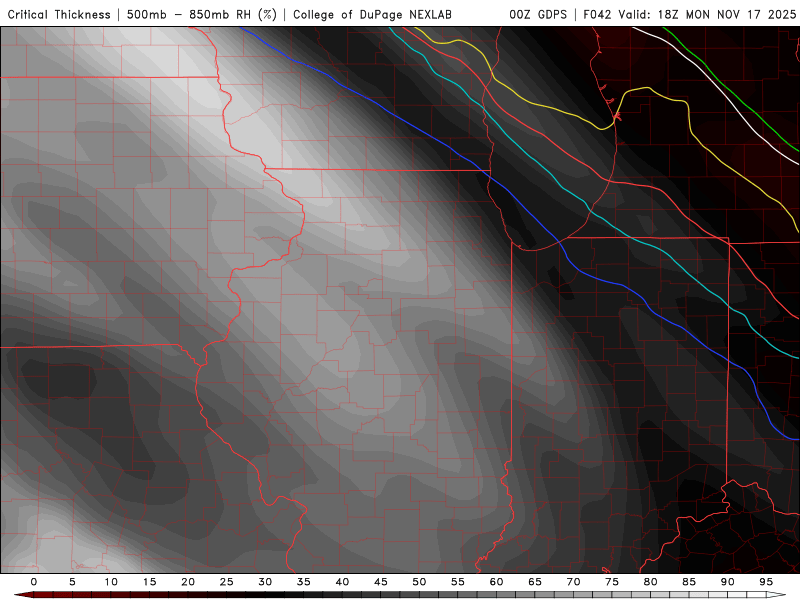Click the '15' value on the color scale
The image size is (800, 600).
coord(149,582)
